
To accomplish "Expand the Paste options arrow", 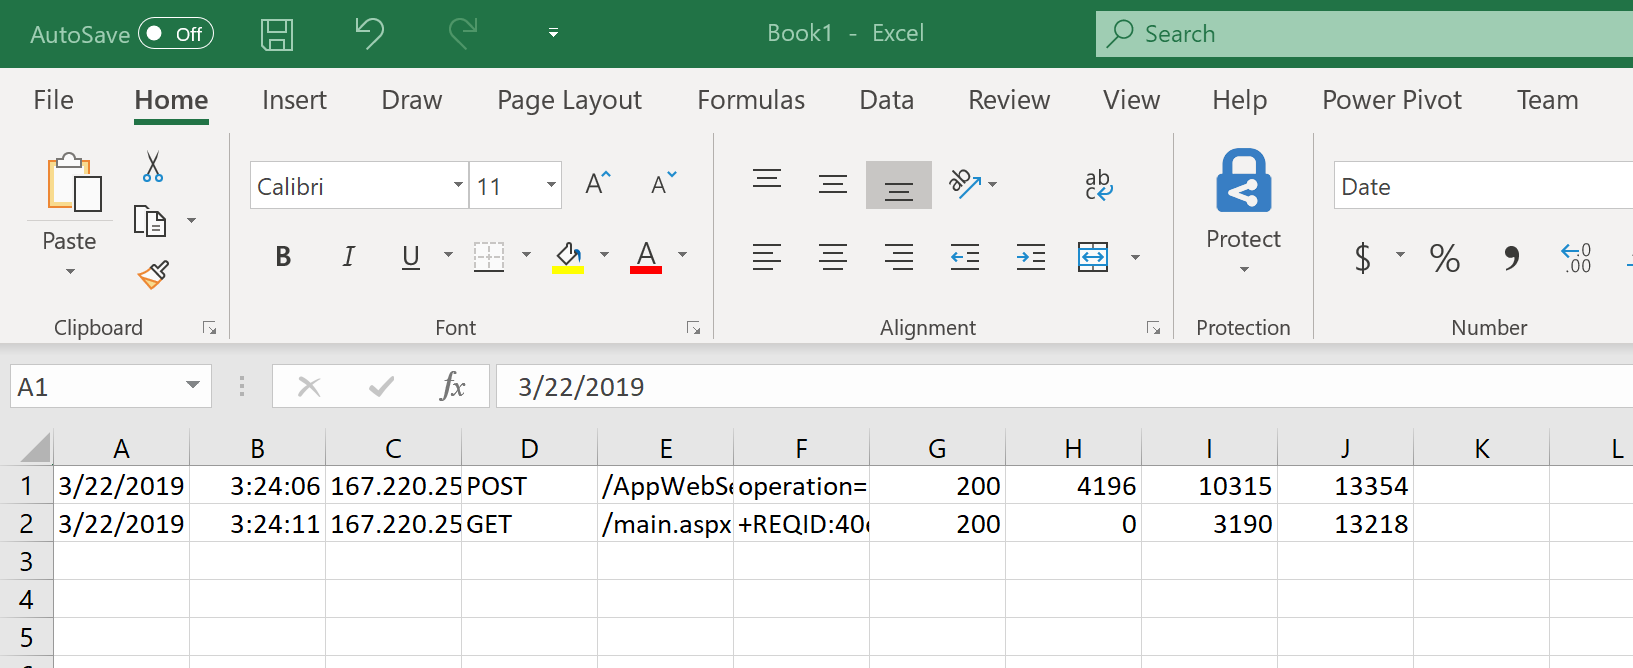I will 70,271.
